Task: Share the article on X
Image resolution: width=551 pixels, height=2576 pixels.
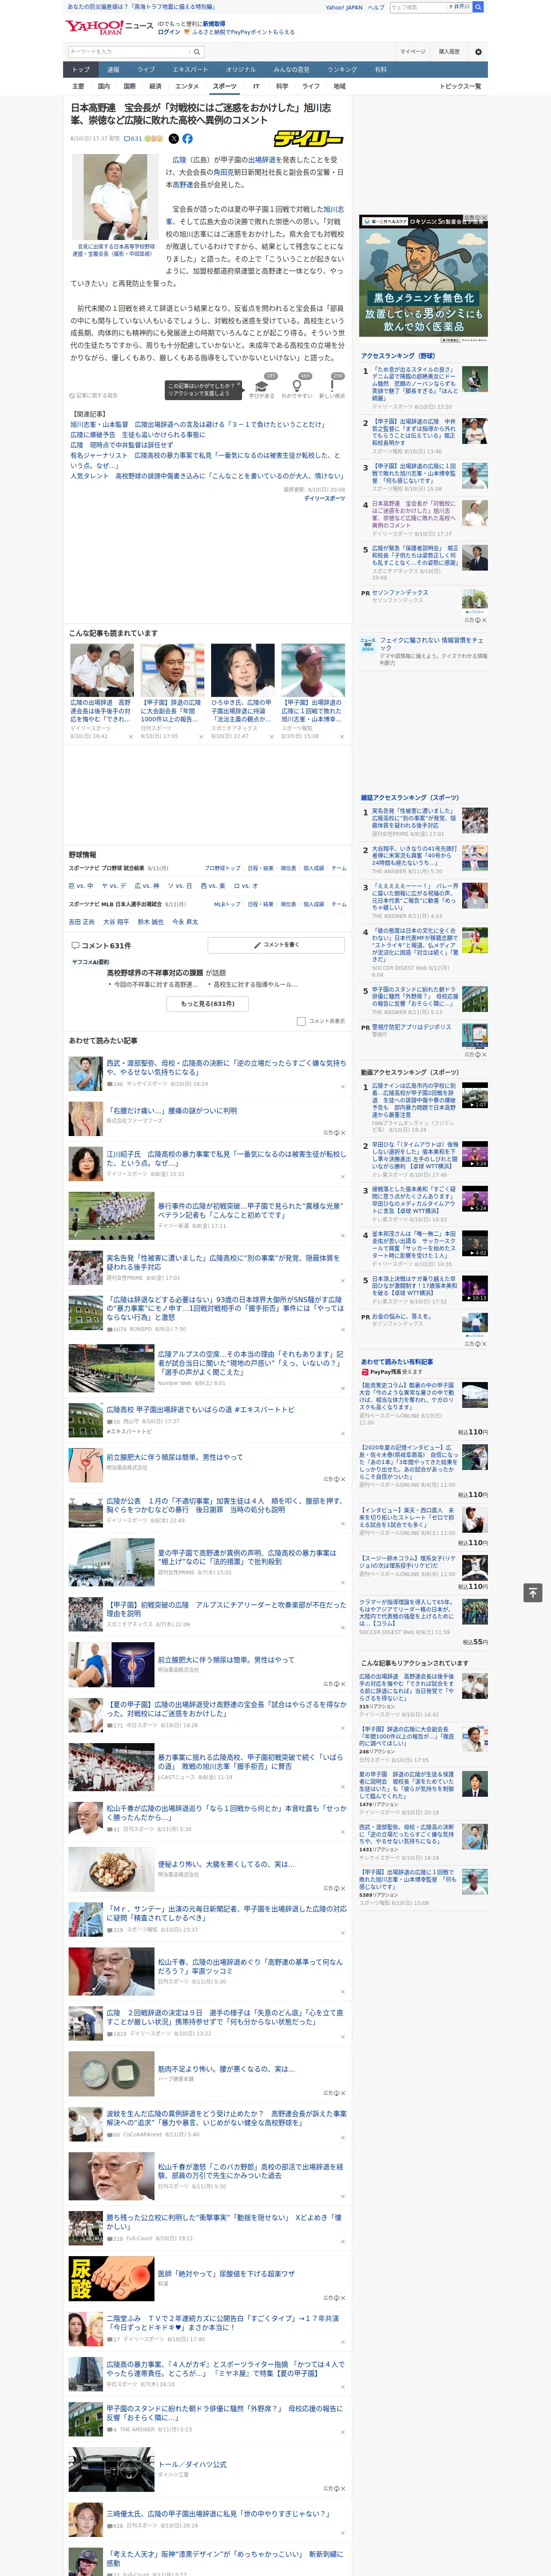Action: pyautogui.click(x=174, y=139)
